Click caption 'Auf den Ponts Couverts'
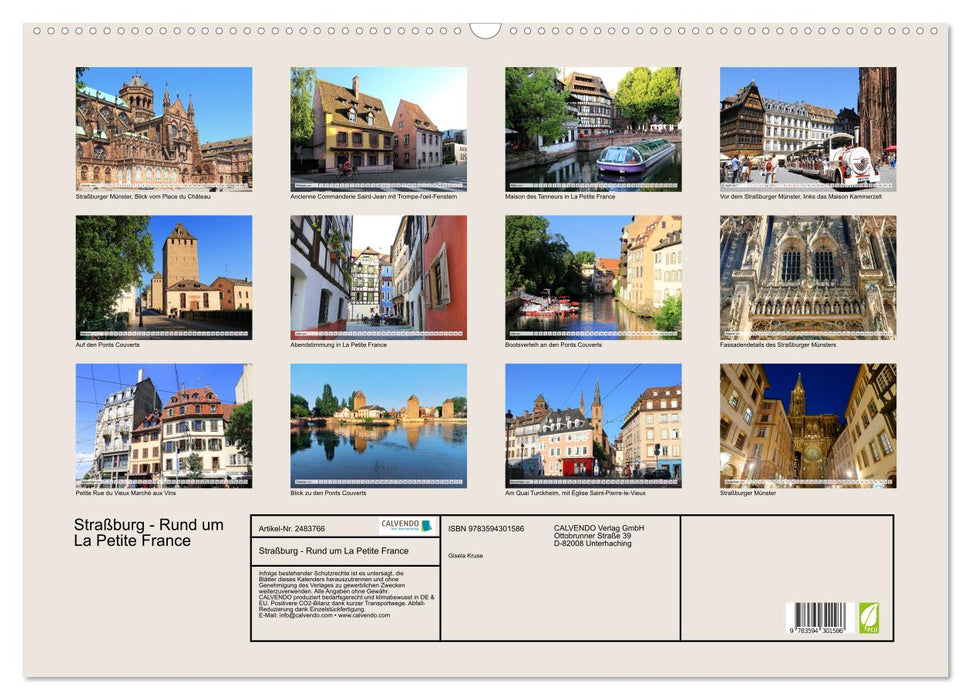 pyautogui.click(x=107, y=344)
